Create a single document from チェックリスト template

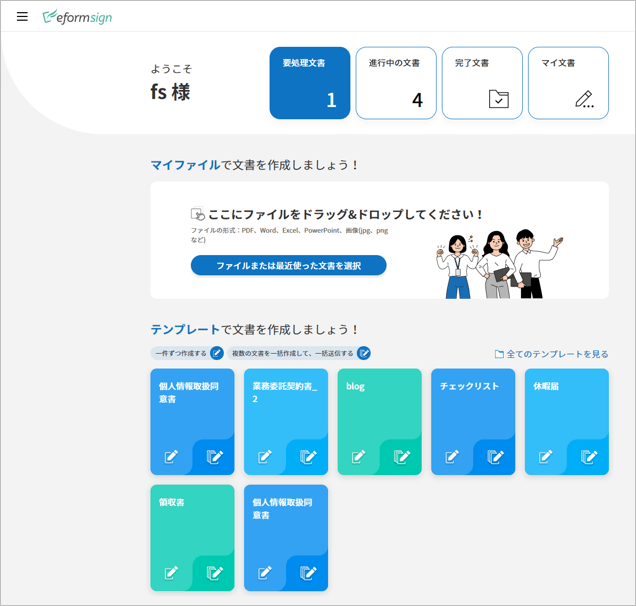pyautogui.click(x=452, y=457)
